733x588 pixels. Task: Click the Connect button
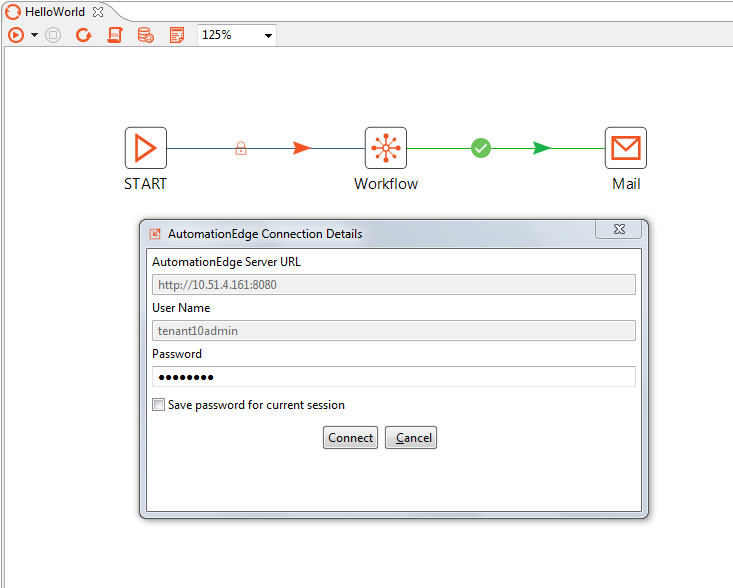coord(350,437)
